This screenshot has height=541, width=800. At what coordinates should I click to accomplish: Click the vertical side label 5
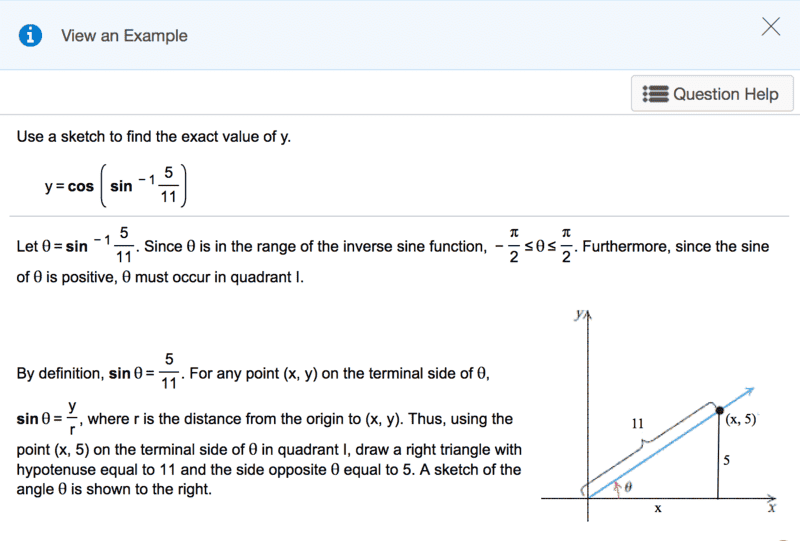point(727,460)
